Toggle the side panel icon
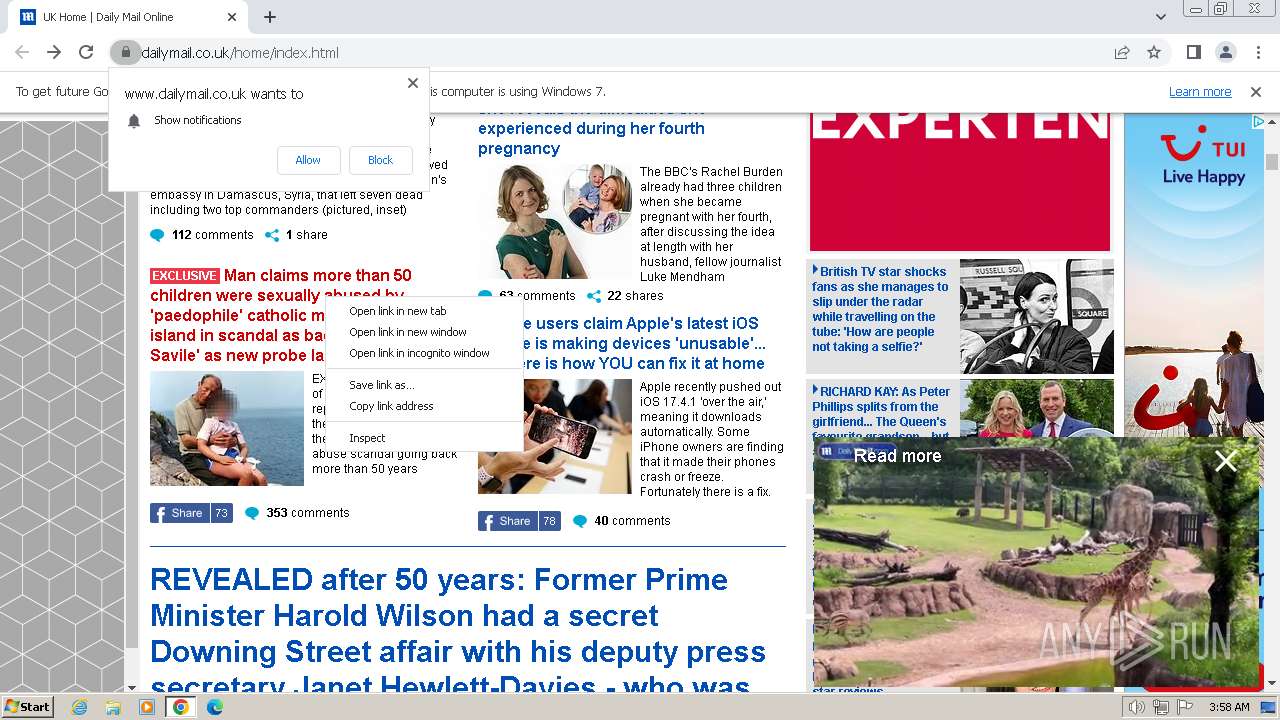This screenshot has height=720, width=1280. click(1193, 53)
